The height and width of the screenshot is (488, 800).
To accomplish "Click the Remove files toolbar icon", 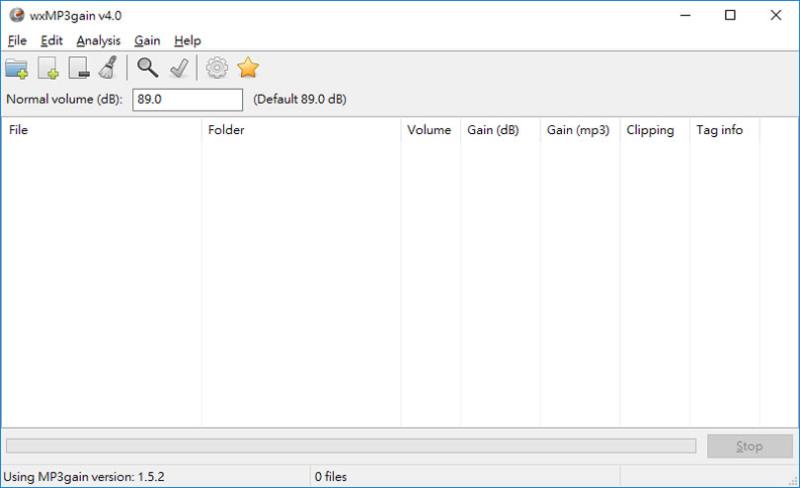I will [x=79, y=68].
